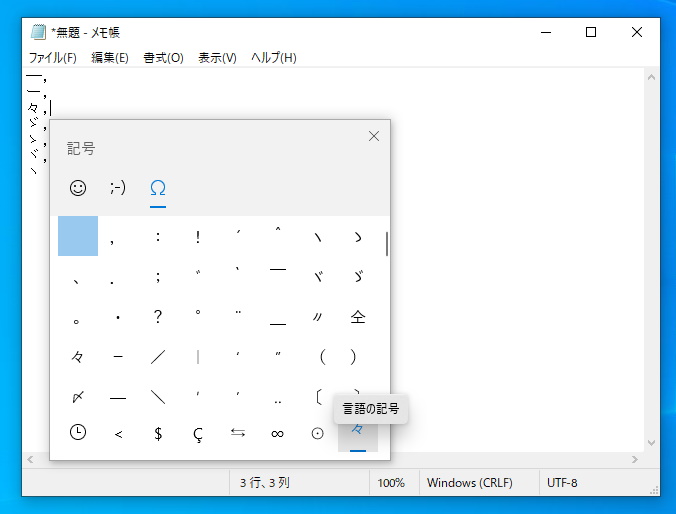Viewport: 676px width, 514px height.
Task: Maximize the メモ帳 window
Action: coord(591,32)
